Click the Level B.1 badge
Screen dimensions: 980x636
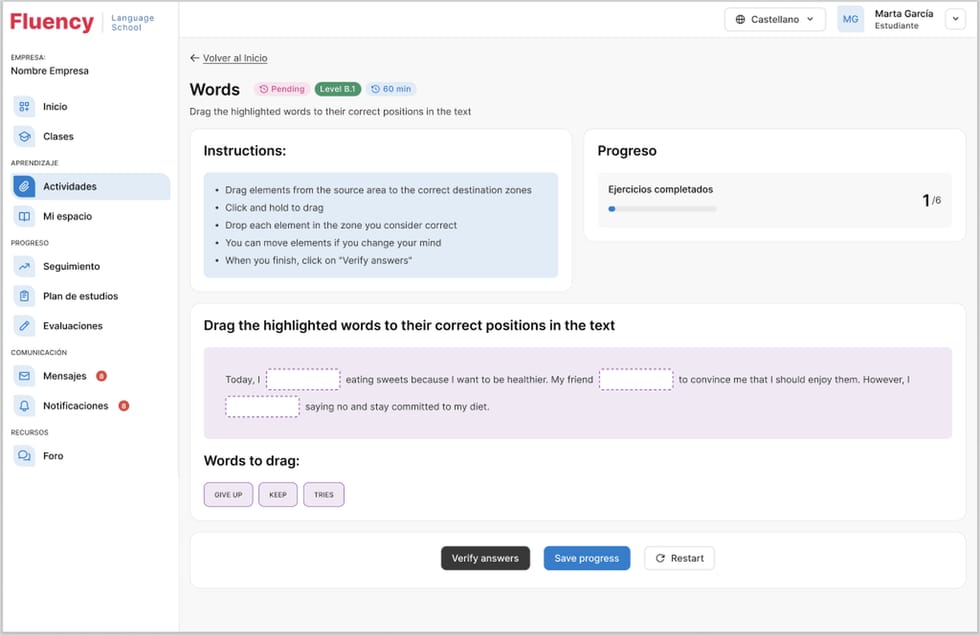pyautogui.click(x=338, y=89)
